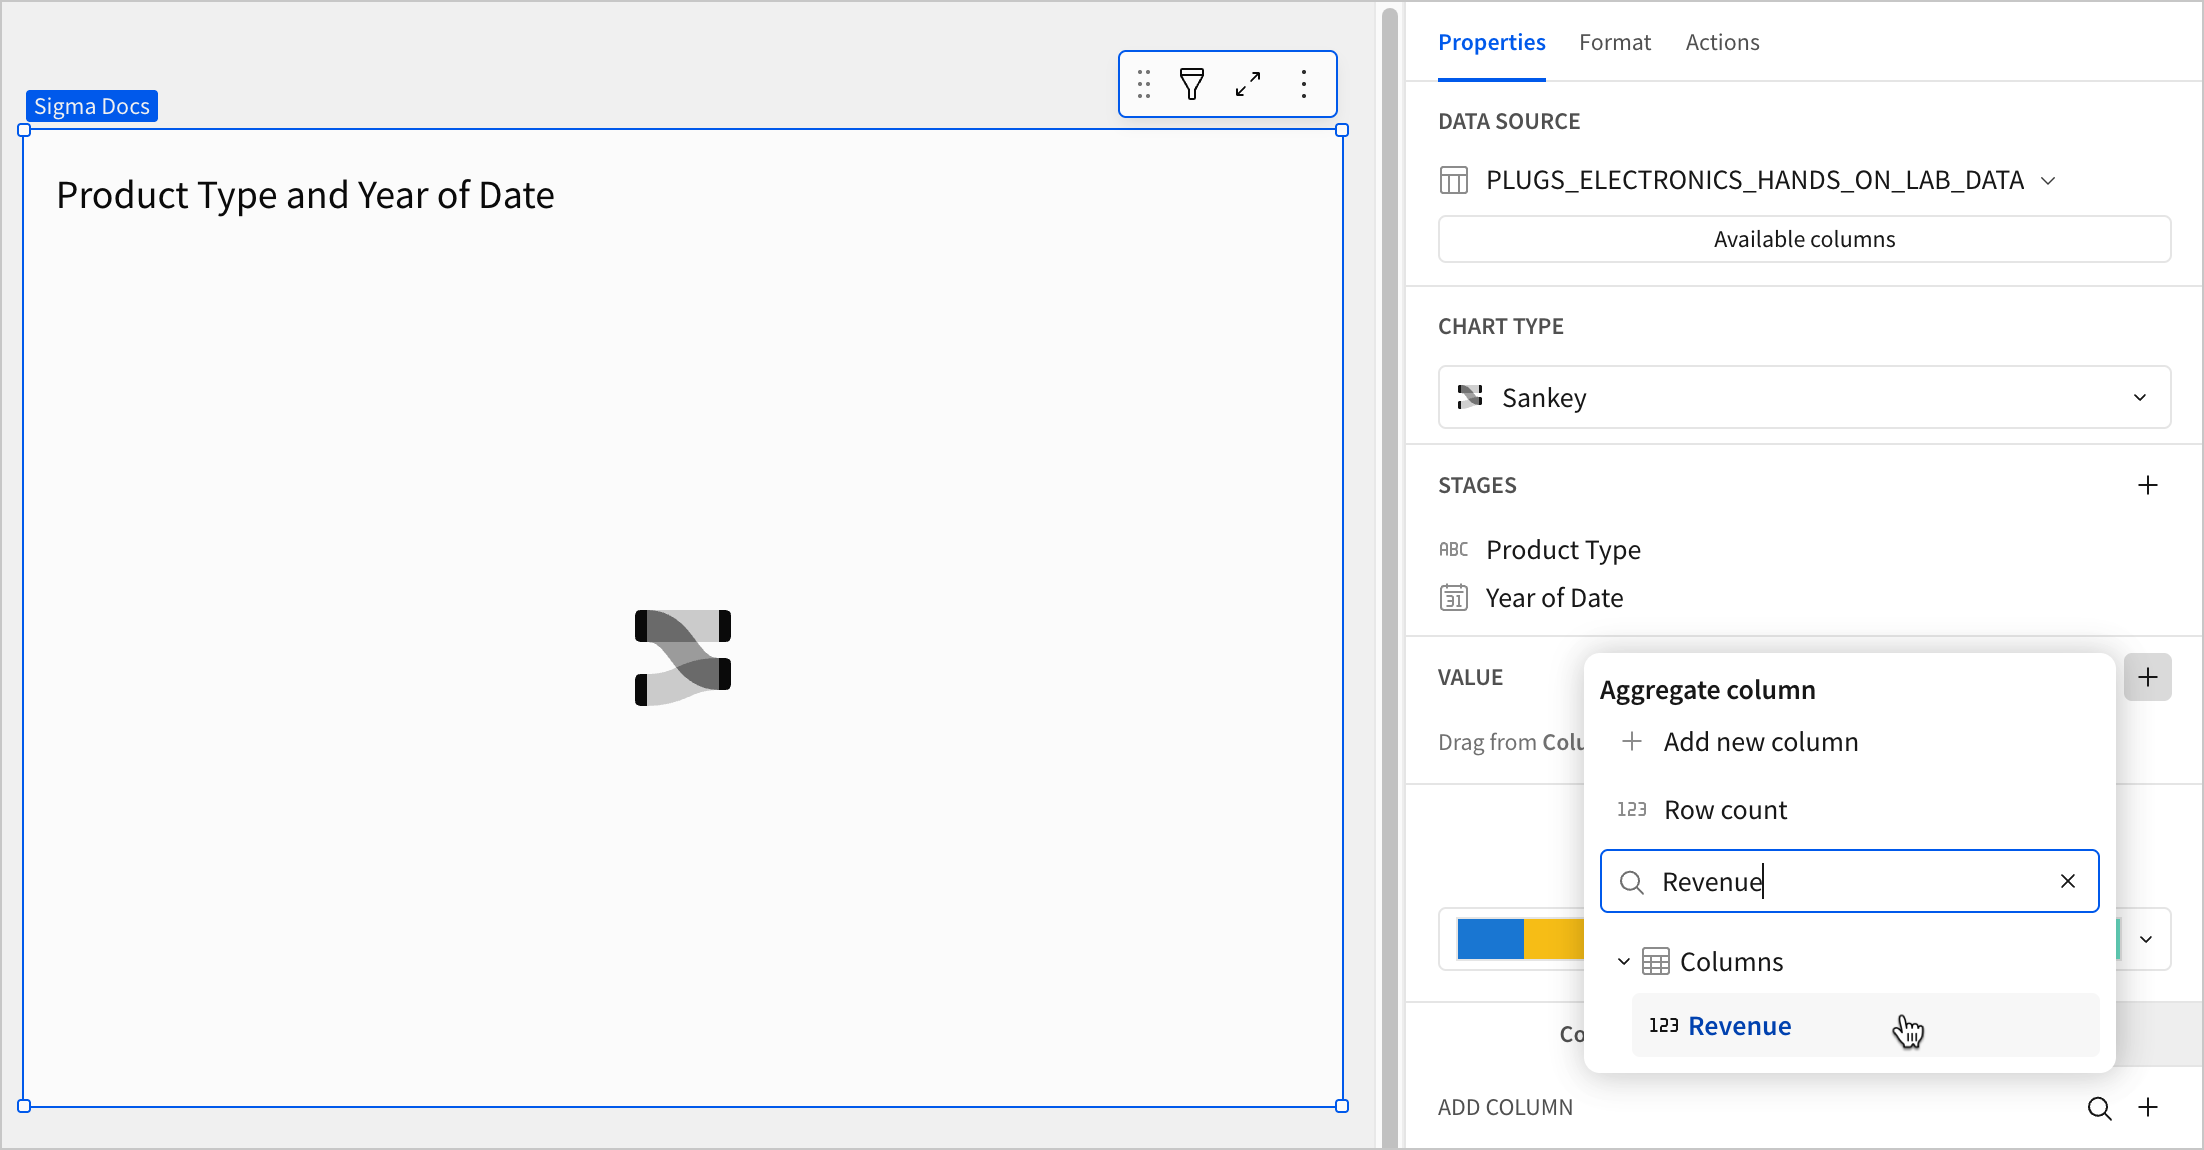The width and height of the screenshot is (2204, 1150).
Task: Select Row count from the aggregate list
Action: [1725, 809]
